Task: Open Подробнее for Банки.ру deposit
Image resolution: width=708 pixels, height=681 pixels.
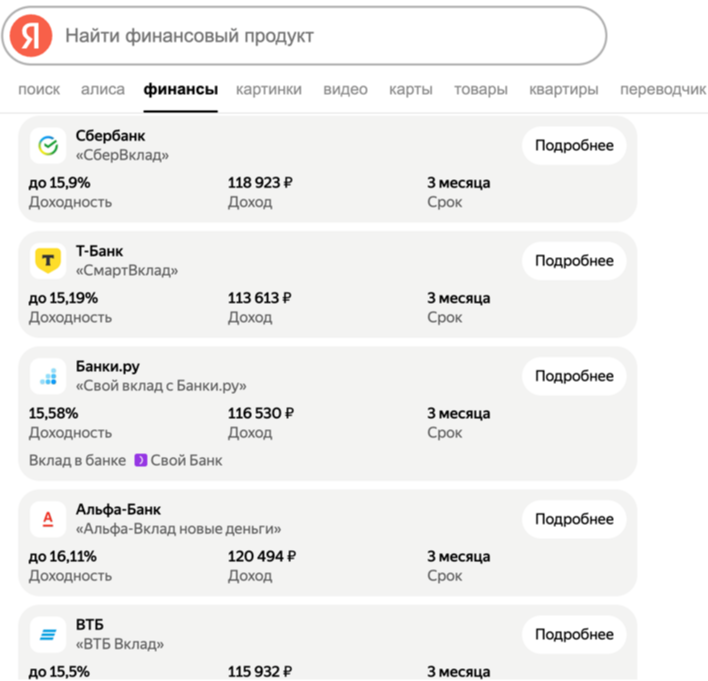Action: [x=574, y=376]
